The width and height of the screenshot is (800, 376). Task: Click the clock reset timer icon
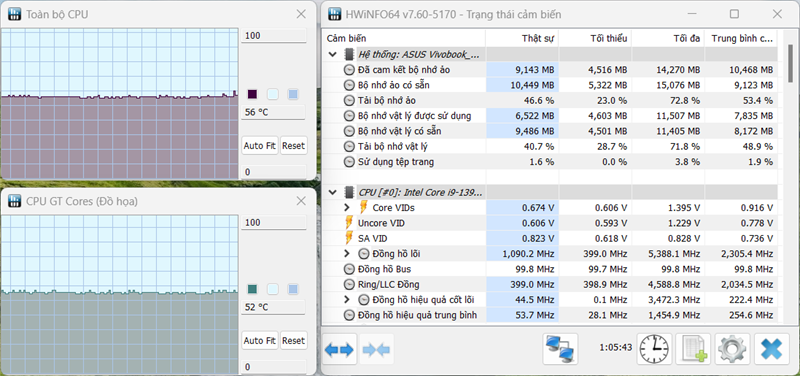654,349
